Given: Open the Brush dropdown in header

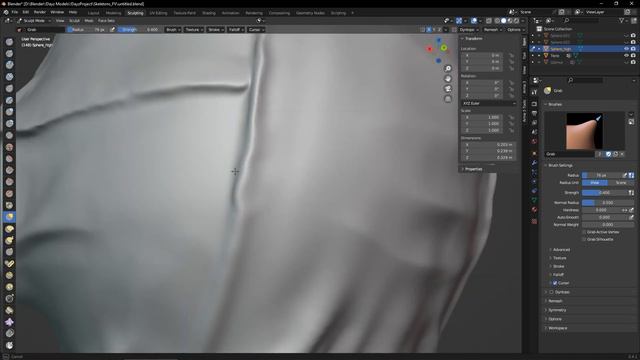Looking at the screenshot, I should [173, 29].
